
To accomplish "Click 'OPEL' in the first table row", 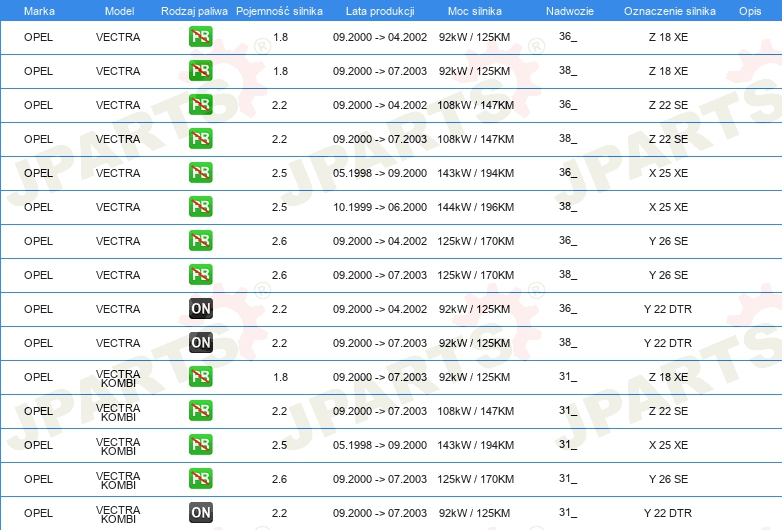I will (x=38, y=37).
